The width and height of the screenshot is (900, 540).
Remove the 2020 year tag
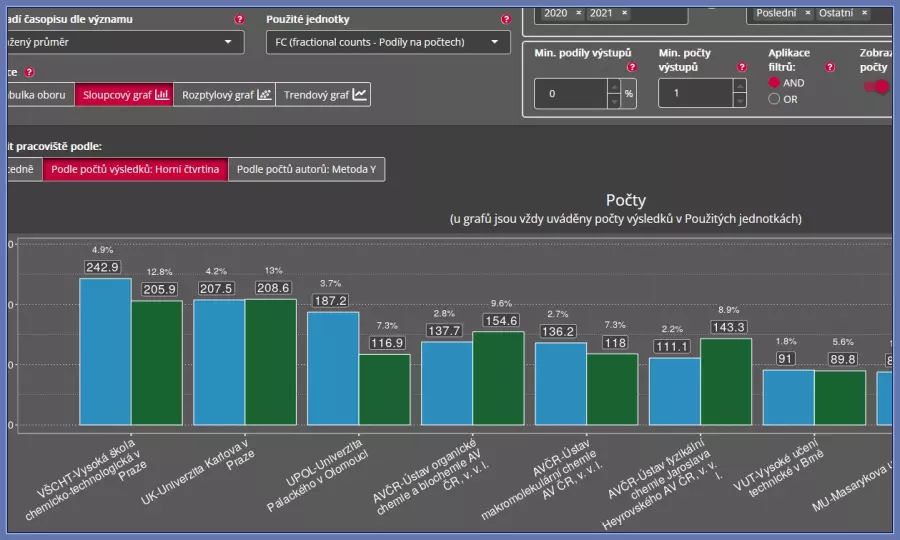[578, 13]
